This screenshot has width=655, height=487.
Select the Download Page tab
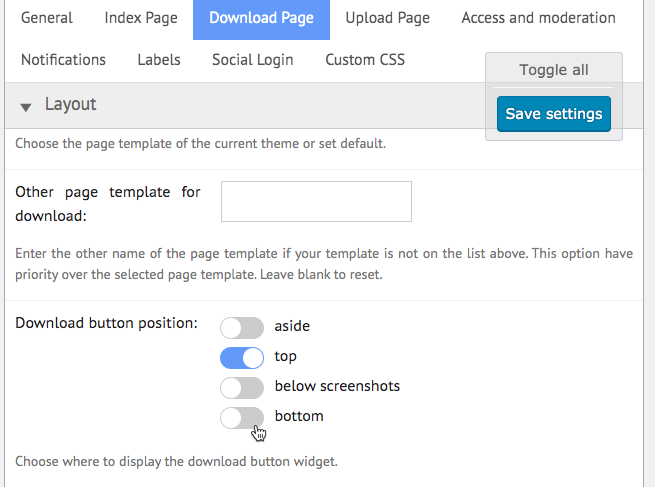(x=261, y=18)
